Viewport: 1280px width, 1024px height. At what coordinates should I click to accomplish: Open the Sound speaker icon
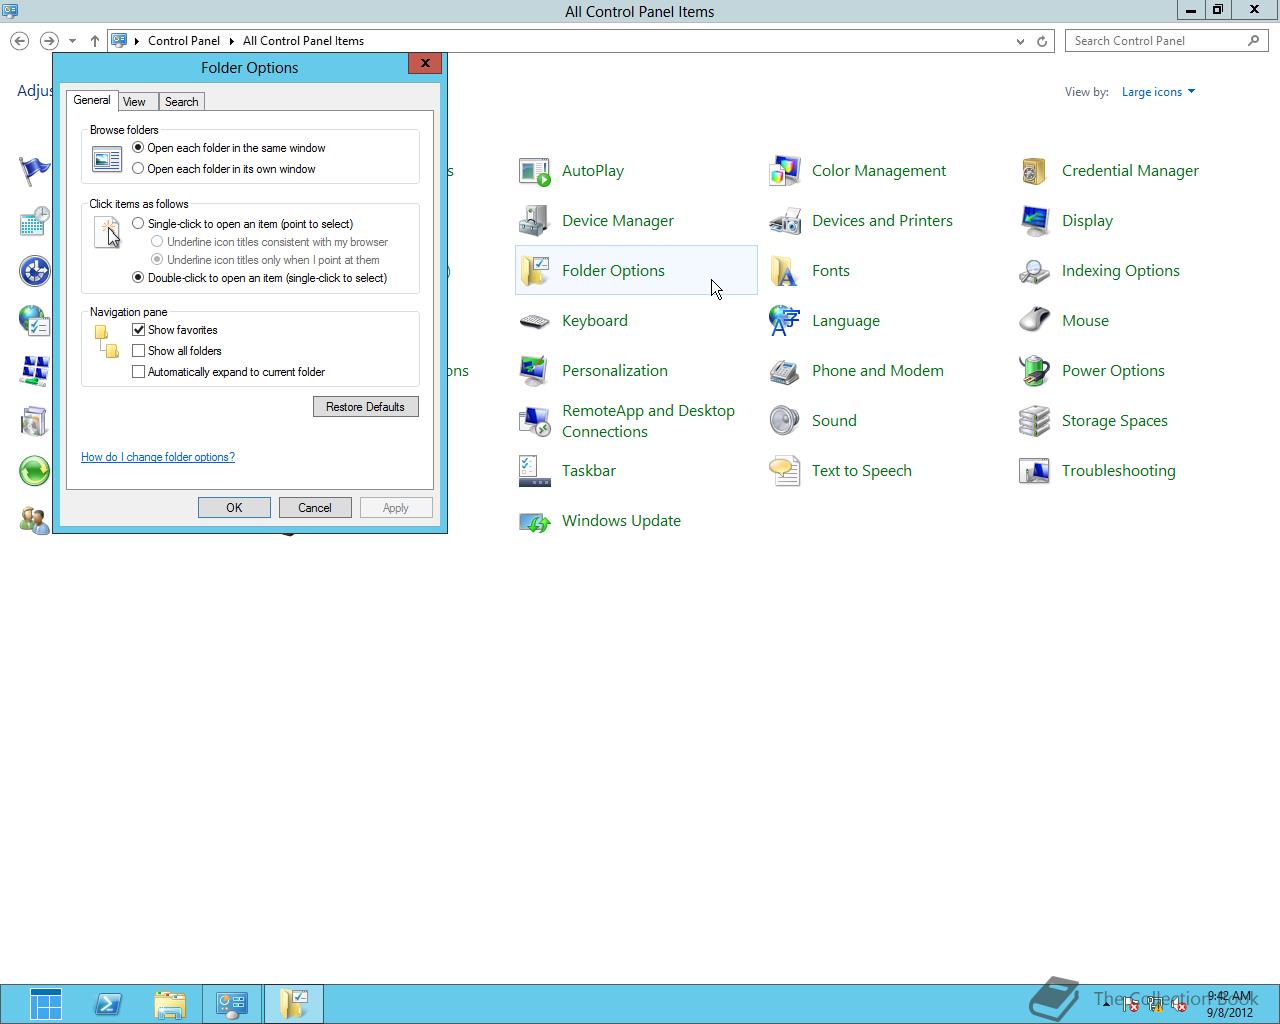tap(785, 421)
